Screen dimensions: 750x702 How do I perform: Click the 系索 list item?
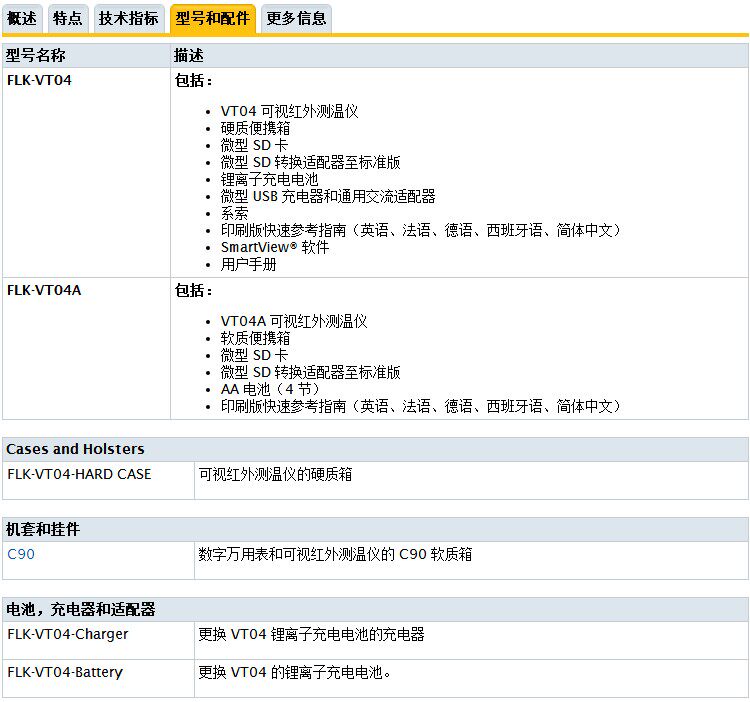click(234, 213)
